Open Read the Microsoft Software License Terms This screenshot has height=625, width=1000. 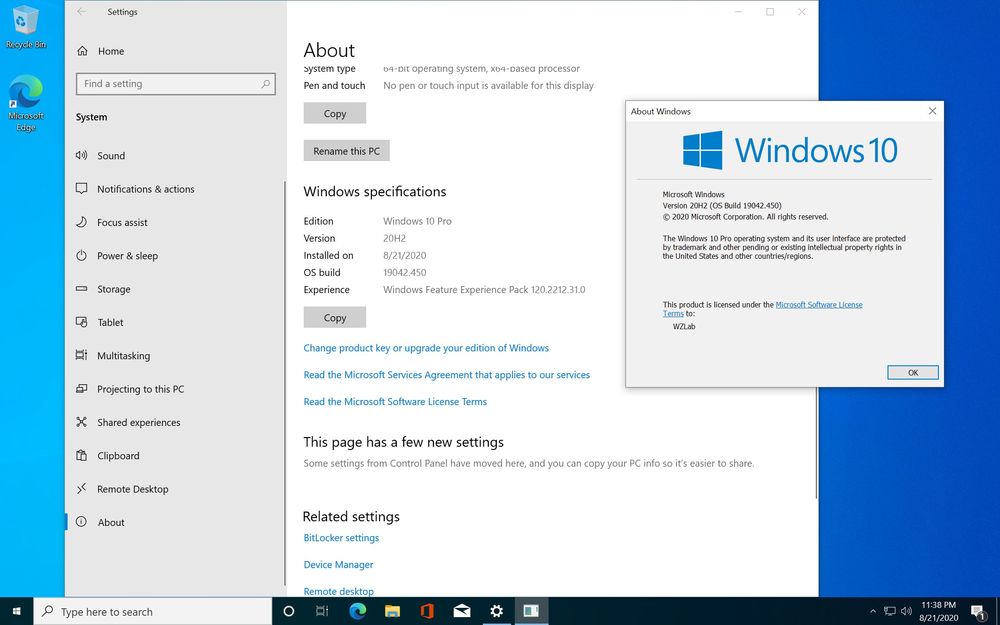[x=395, y=402]
